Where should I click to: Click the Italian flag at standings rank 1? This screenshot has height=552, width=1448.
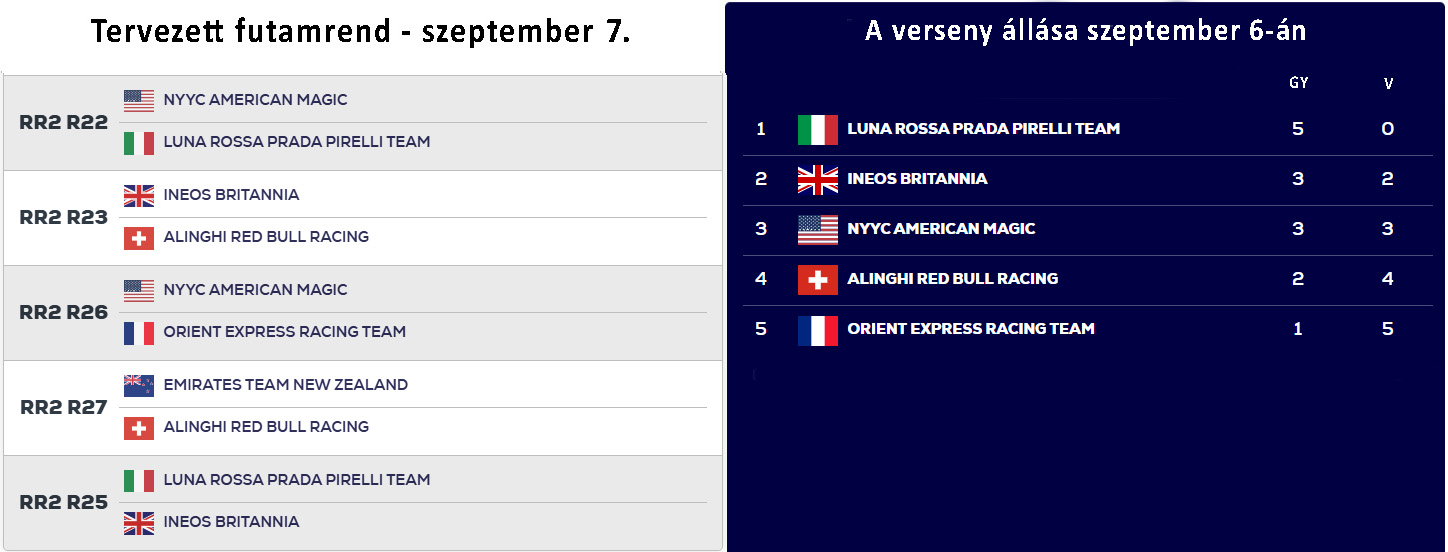point(818,130)
